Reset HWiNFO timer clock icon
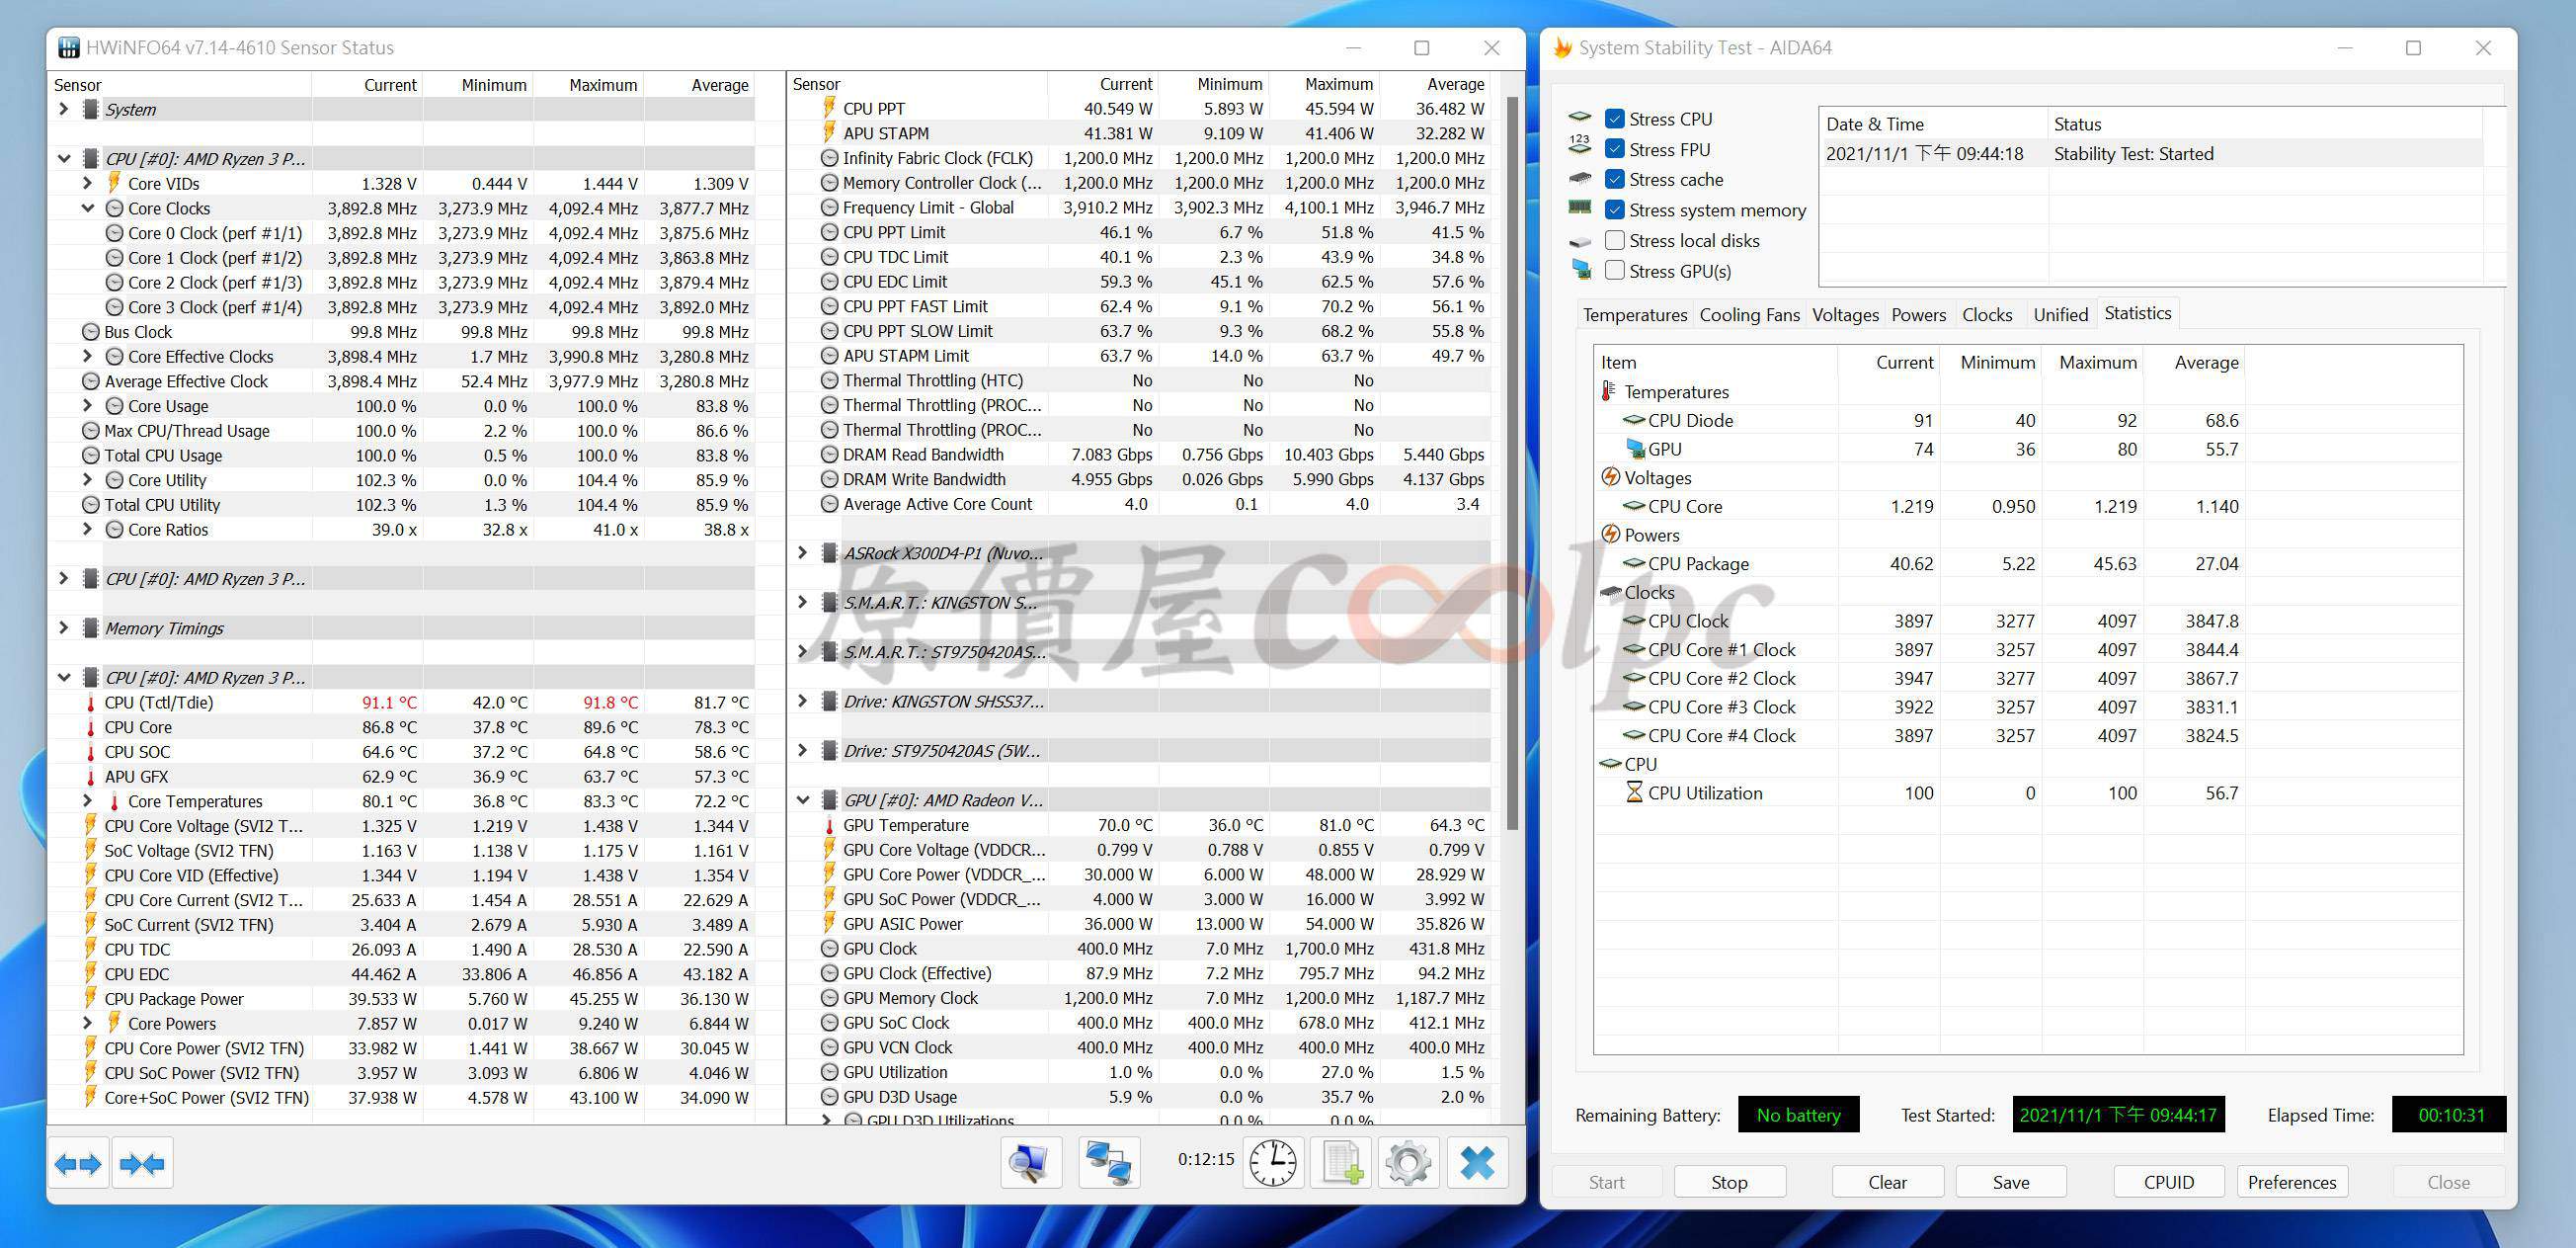 tap(1273, 1163)
